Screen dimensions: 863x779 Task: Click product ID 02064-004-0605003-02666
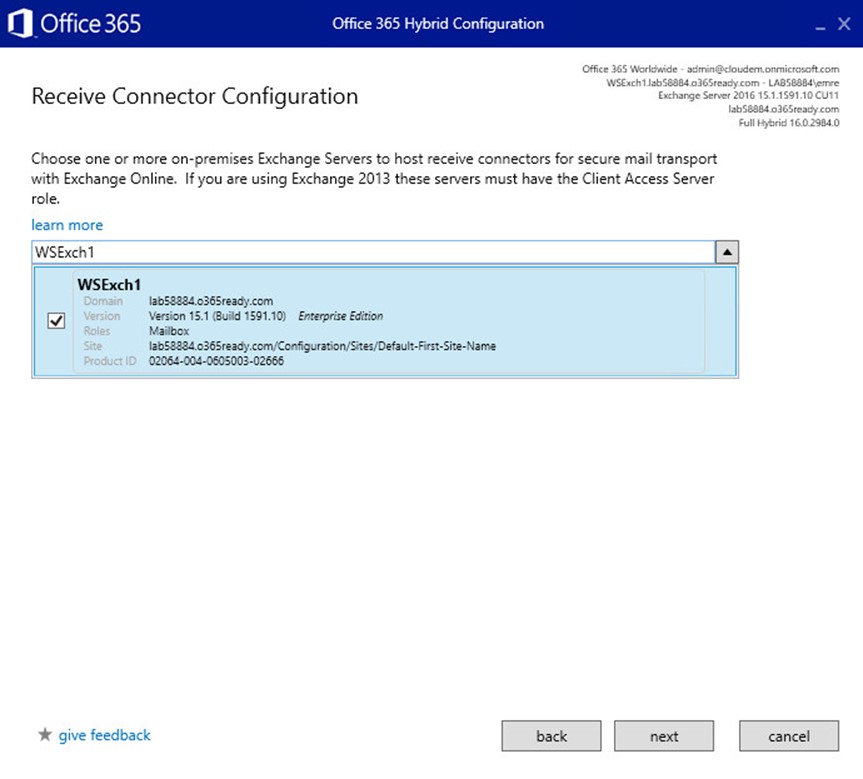click(216, 361)
